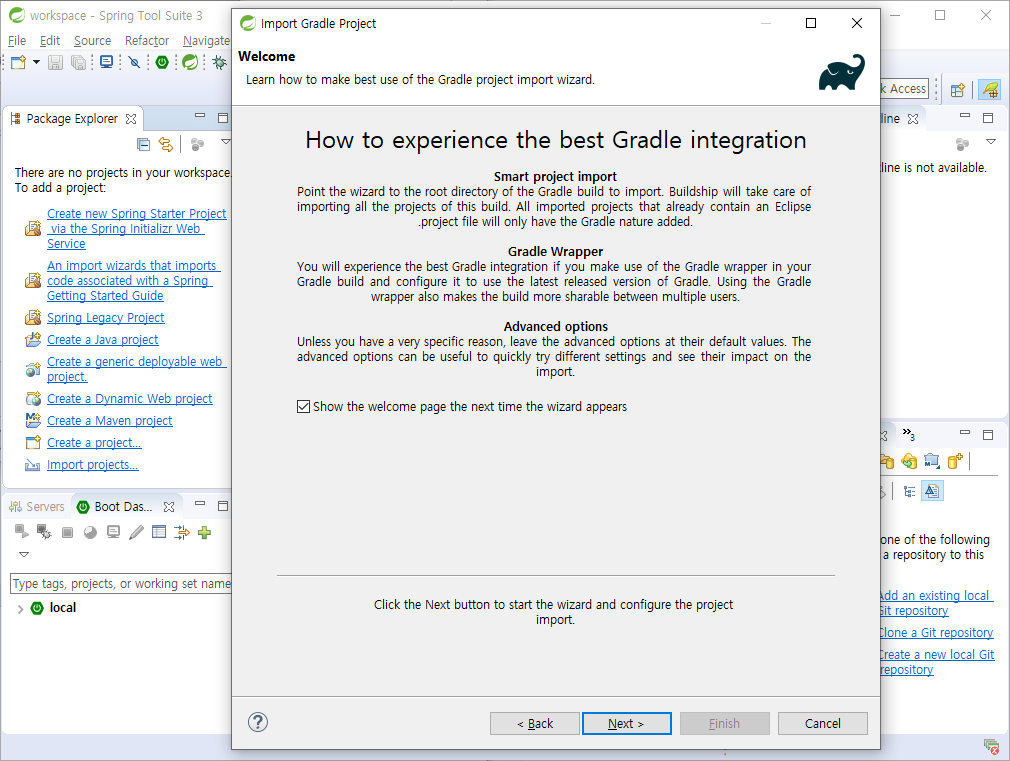Click Create a generic deployable web project link

pos(137,369)
